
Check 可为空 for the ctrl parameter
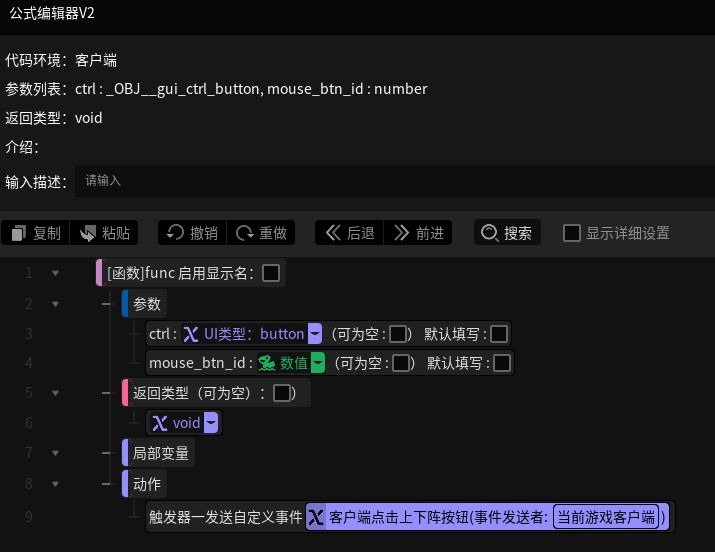[398, 334]
